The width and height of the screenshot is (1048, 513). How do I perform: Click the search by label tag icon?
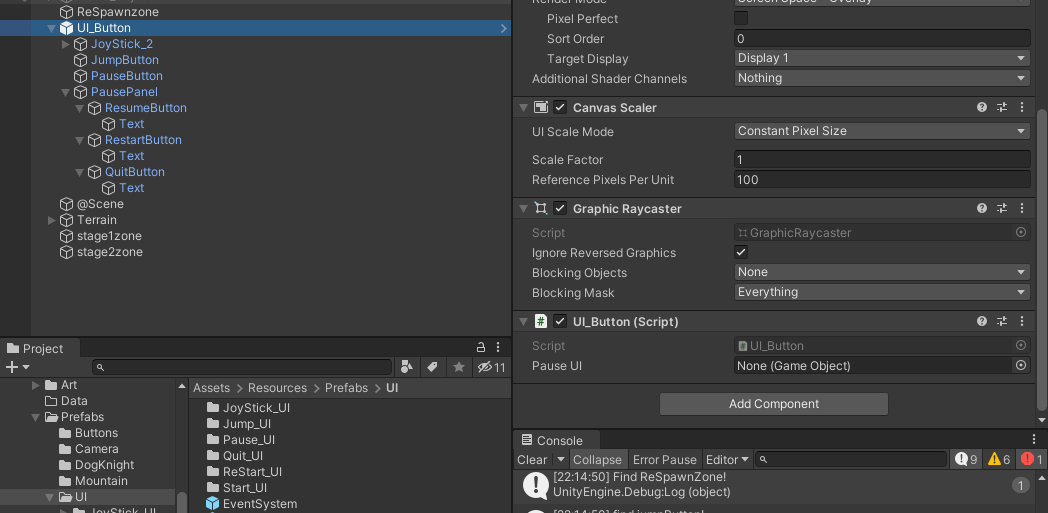tap(432, 367)
